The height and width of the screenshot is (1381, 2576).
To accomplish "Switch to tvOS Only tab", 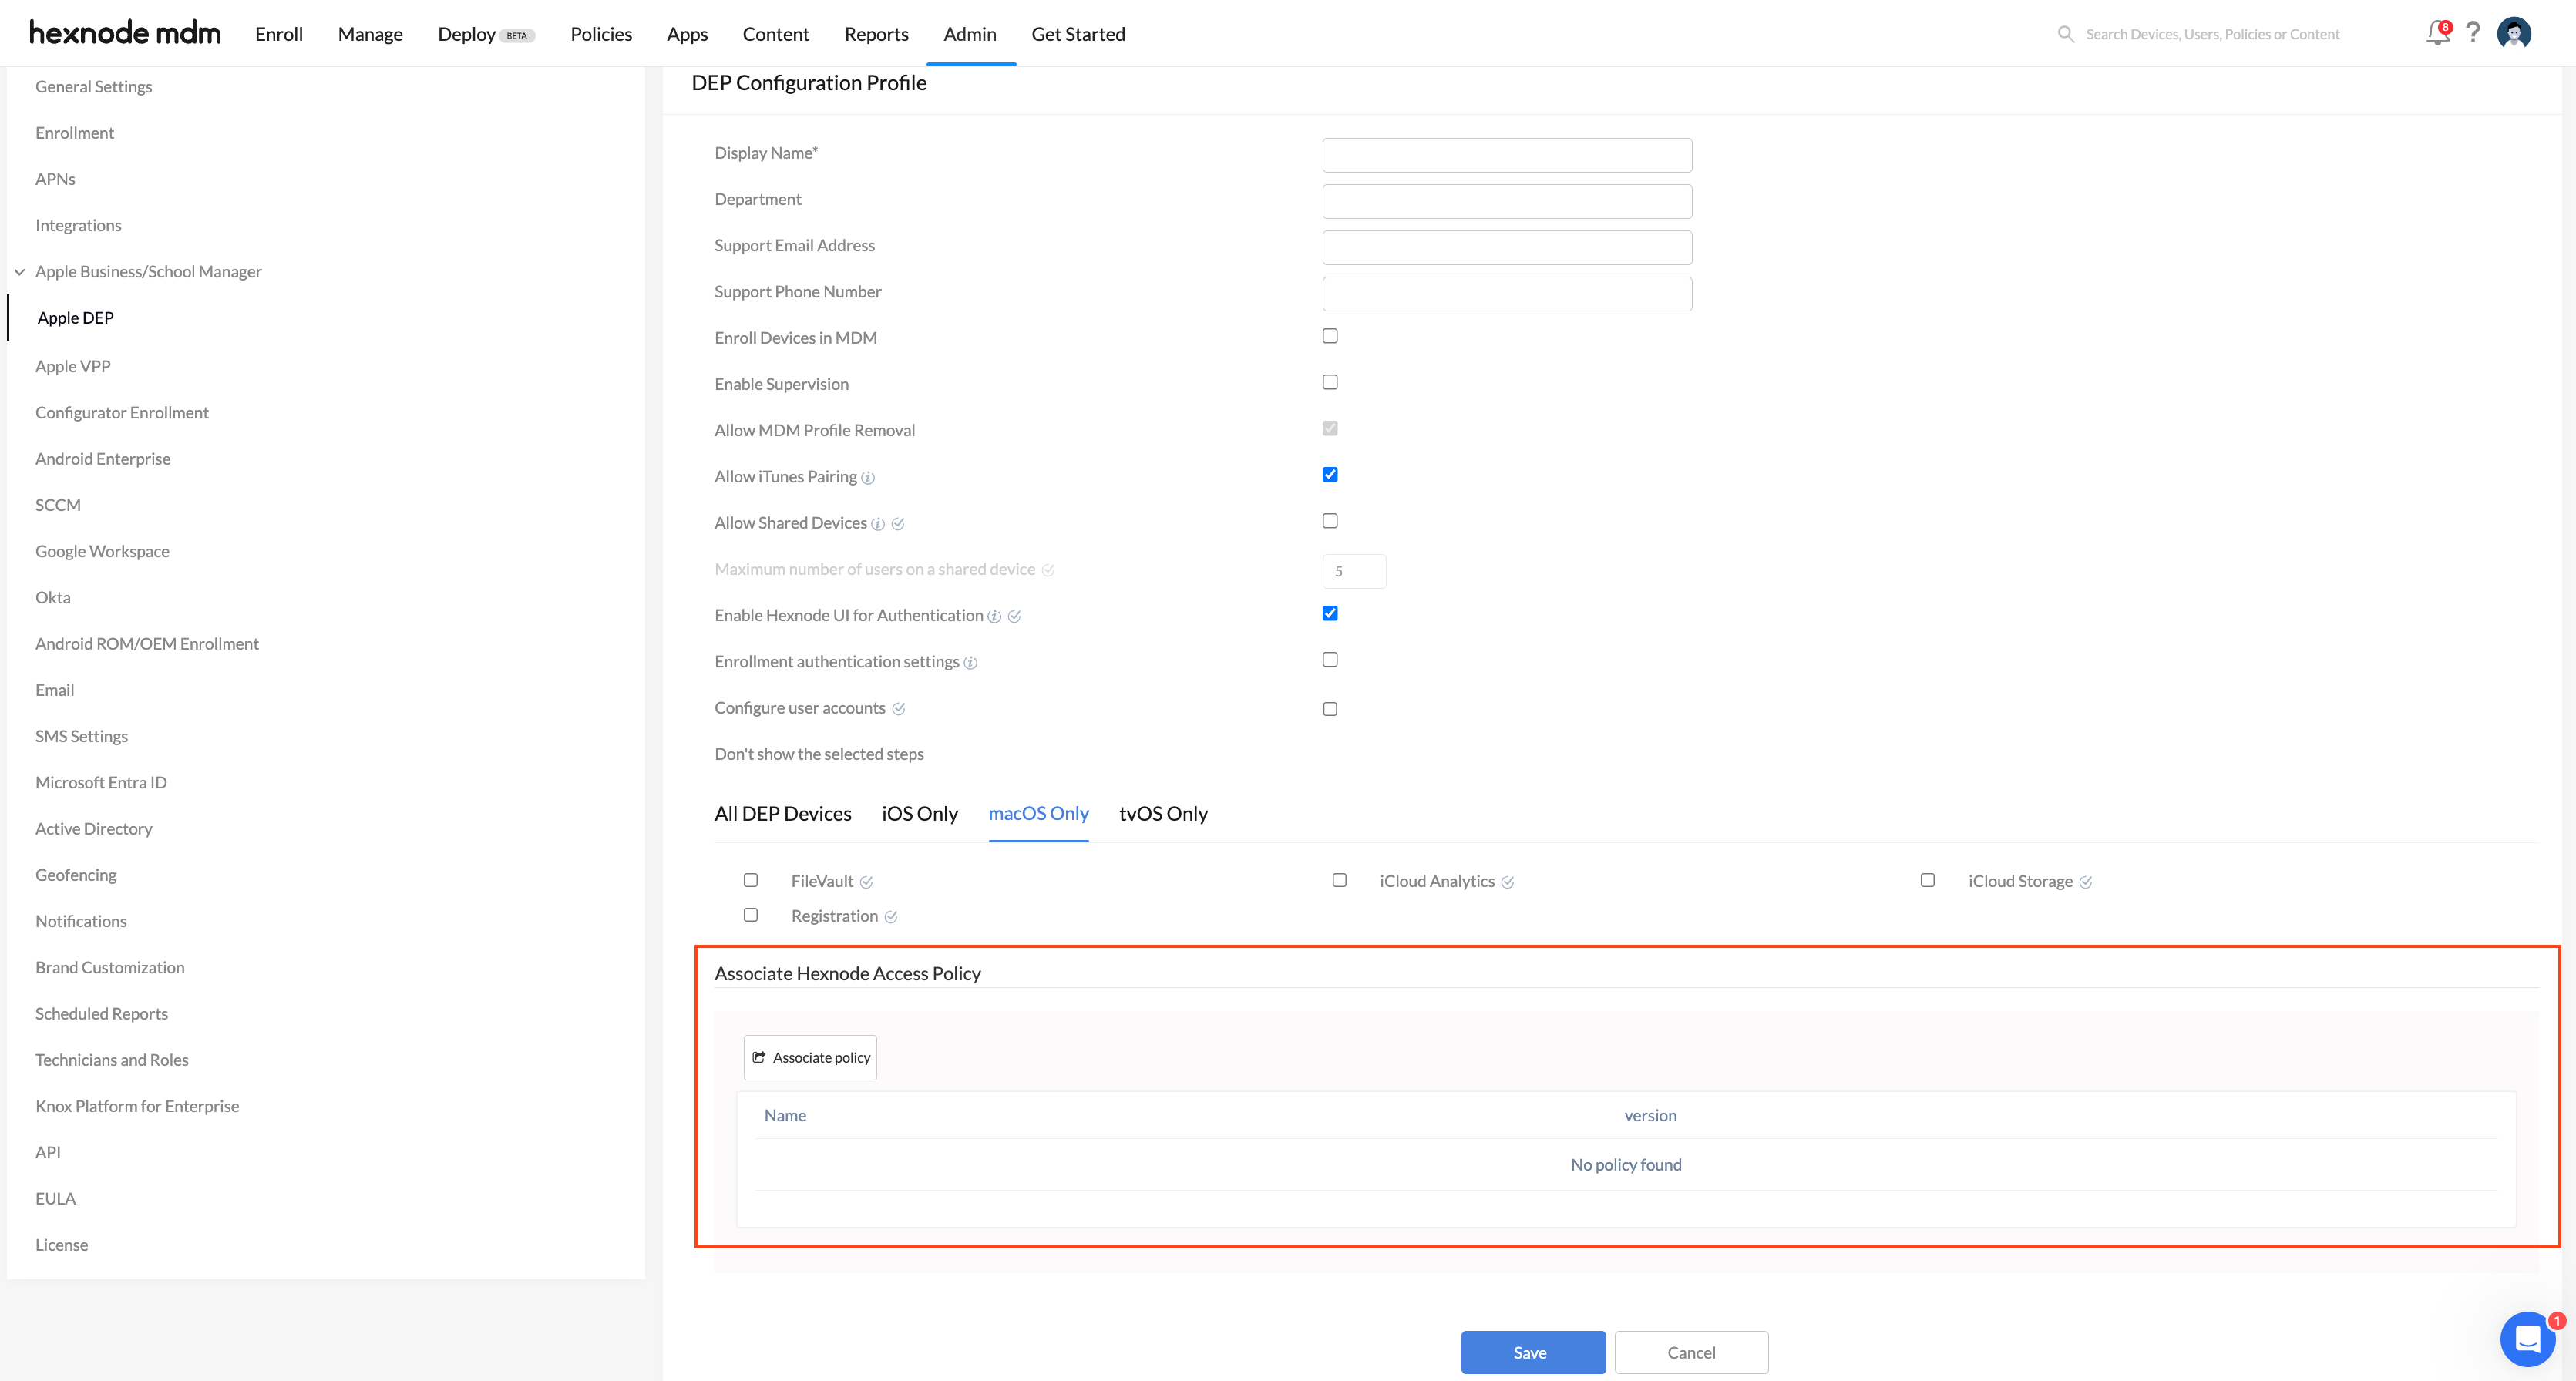I will pos(1163,814).
